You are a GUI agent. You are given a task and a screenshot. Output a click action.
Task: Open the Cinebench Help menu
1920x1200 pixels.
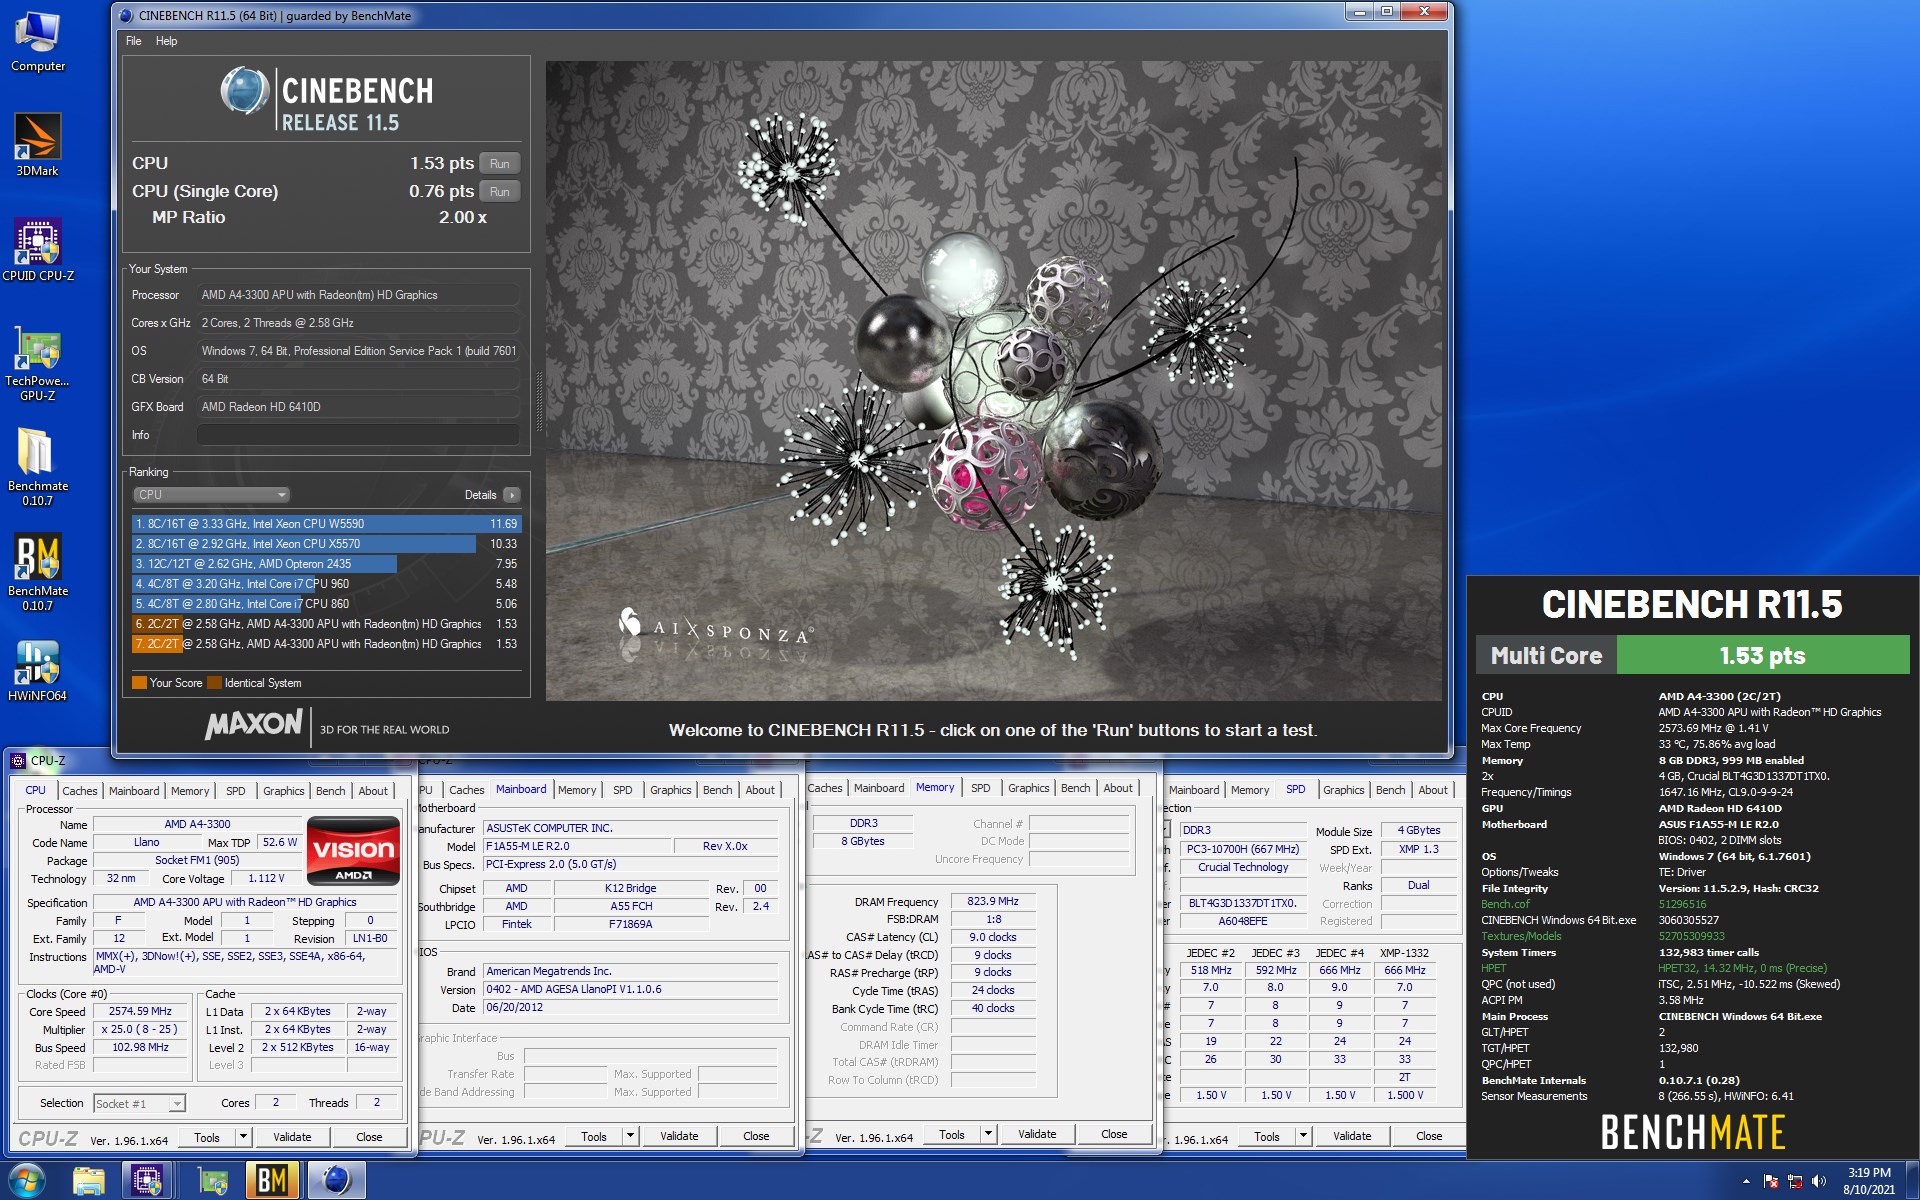click(166, 41)
